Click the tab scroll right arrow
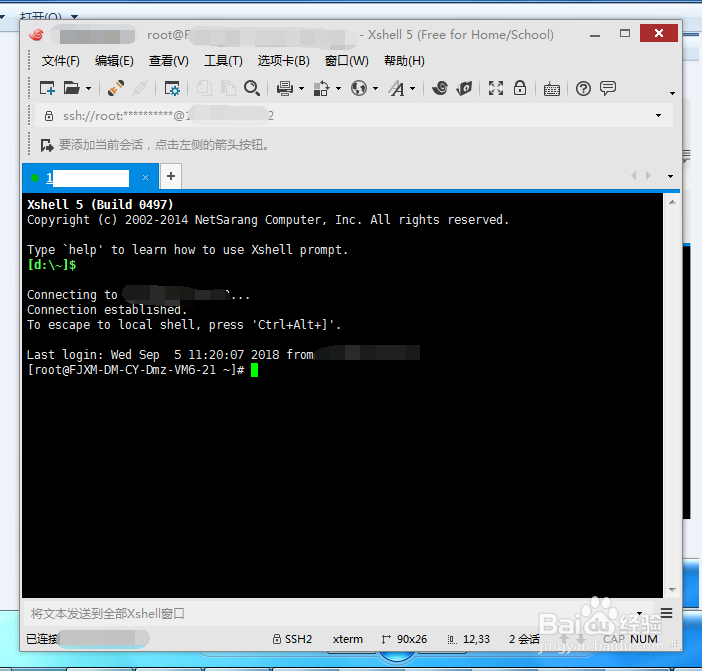This screenshot has width=702, height=671. click(x=648, y=176)
